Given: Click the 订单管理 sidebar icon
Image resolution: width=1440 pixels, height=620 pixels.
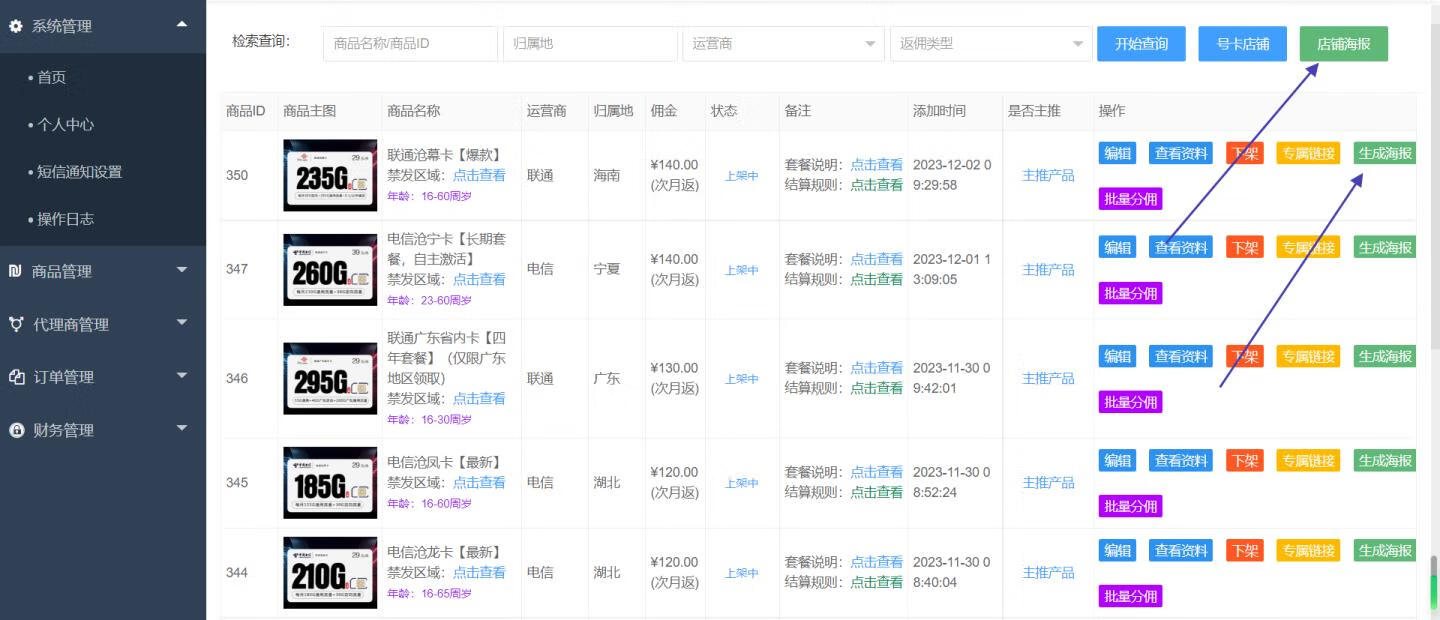Looking at the screenshot, I should coord(16,377).
